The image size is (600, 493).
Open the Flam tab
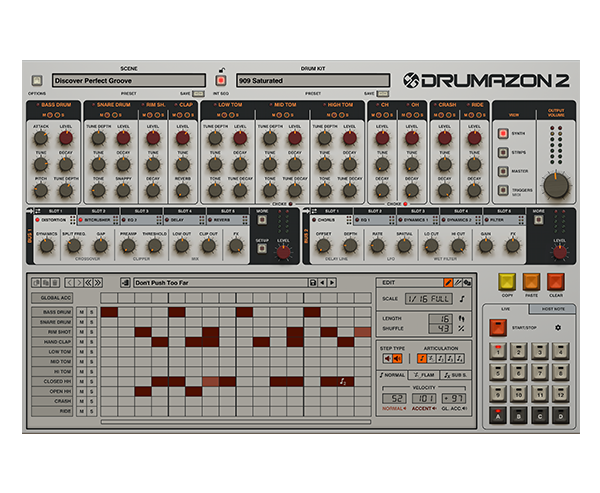424,375
